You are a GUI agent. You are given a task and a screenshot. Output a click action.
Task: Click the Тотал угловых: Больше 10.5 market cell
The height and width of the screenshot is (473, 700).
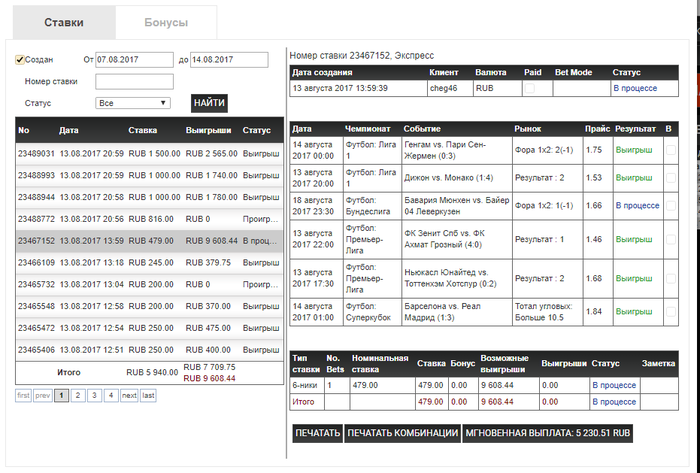tap(547, 312)
